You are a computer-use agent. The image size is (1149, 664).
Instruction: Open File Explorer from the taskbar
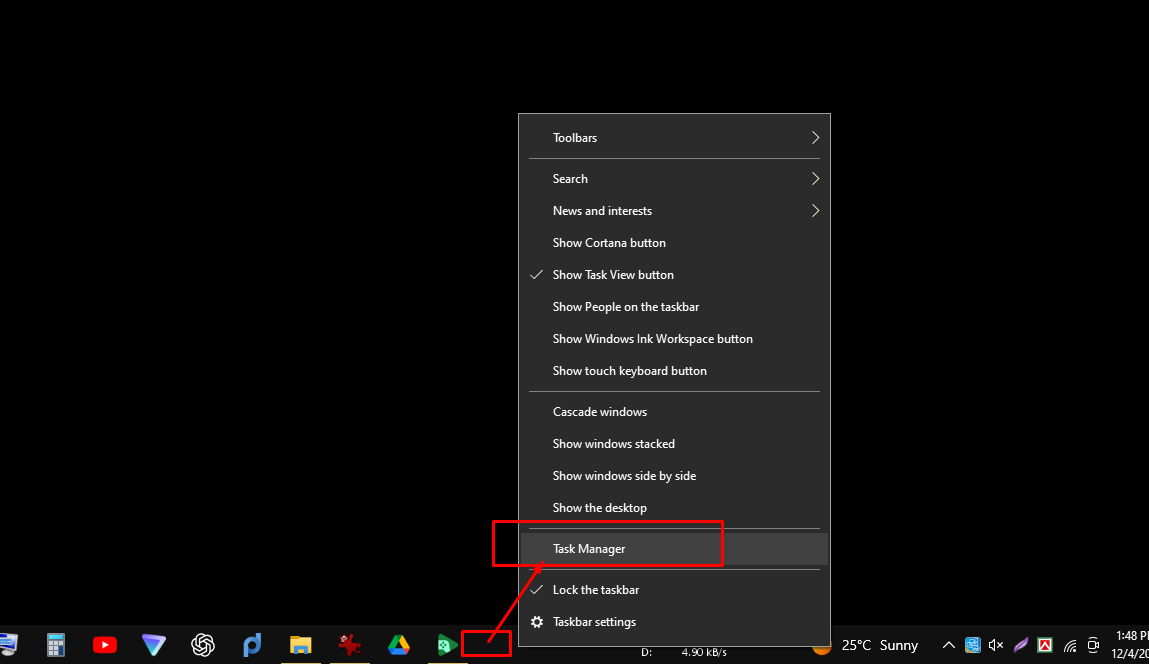pyautogui.click(x=300, y=645)
